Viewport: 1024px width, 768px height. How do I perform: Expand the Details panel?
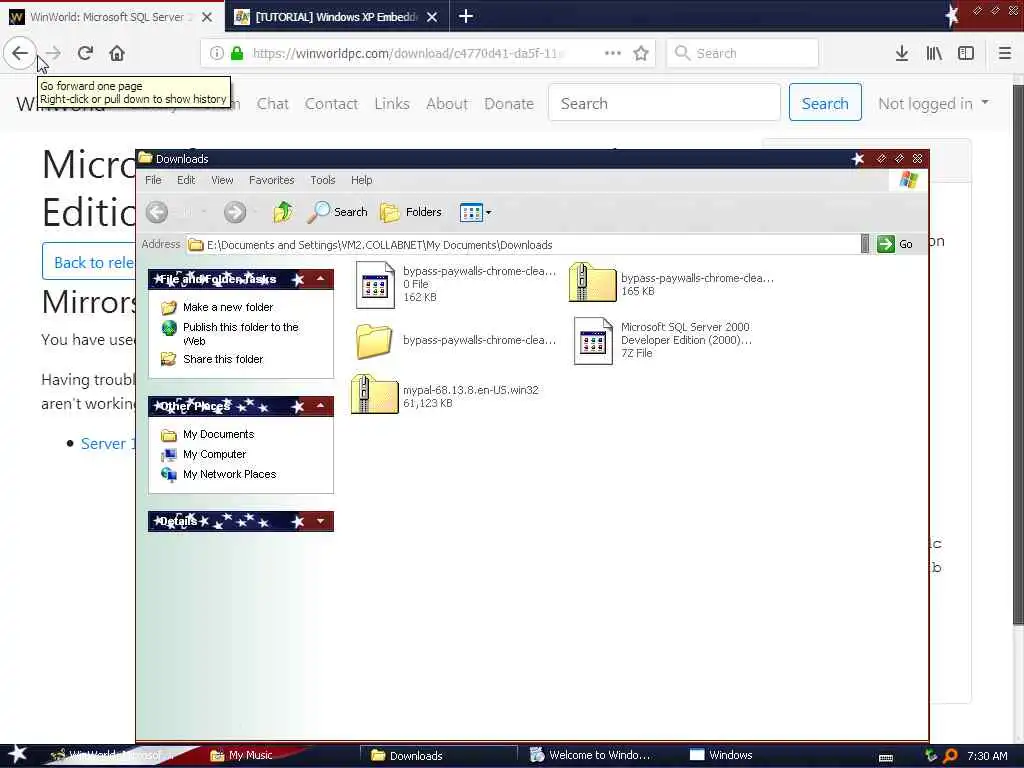click(321, 521)
